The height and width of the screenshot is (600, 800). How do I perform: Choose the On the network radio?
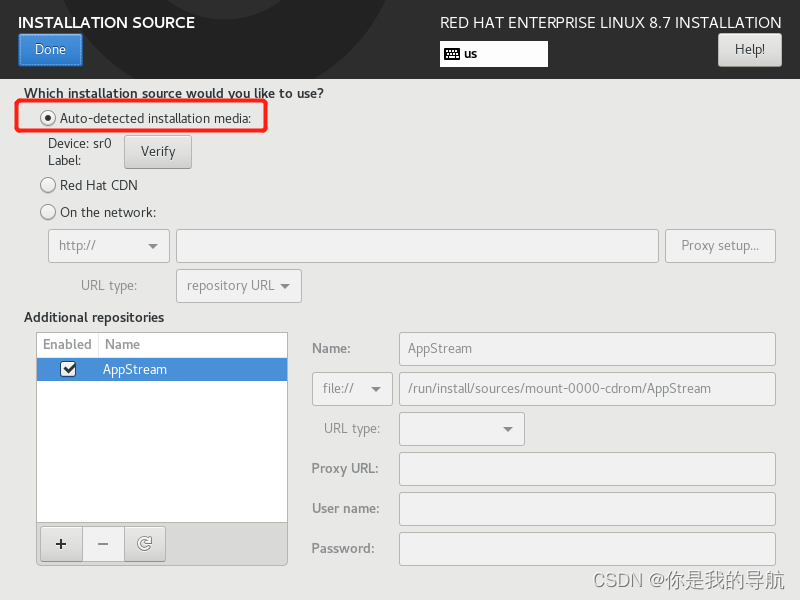click(48, 212)
